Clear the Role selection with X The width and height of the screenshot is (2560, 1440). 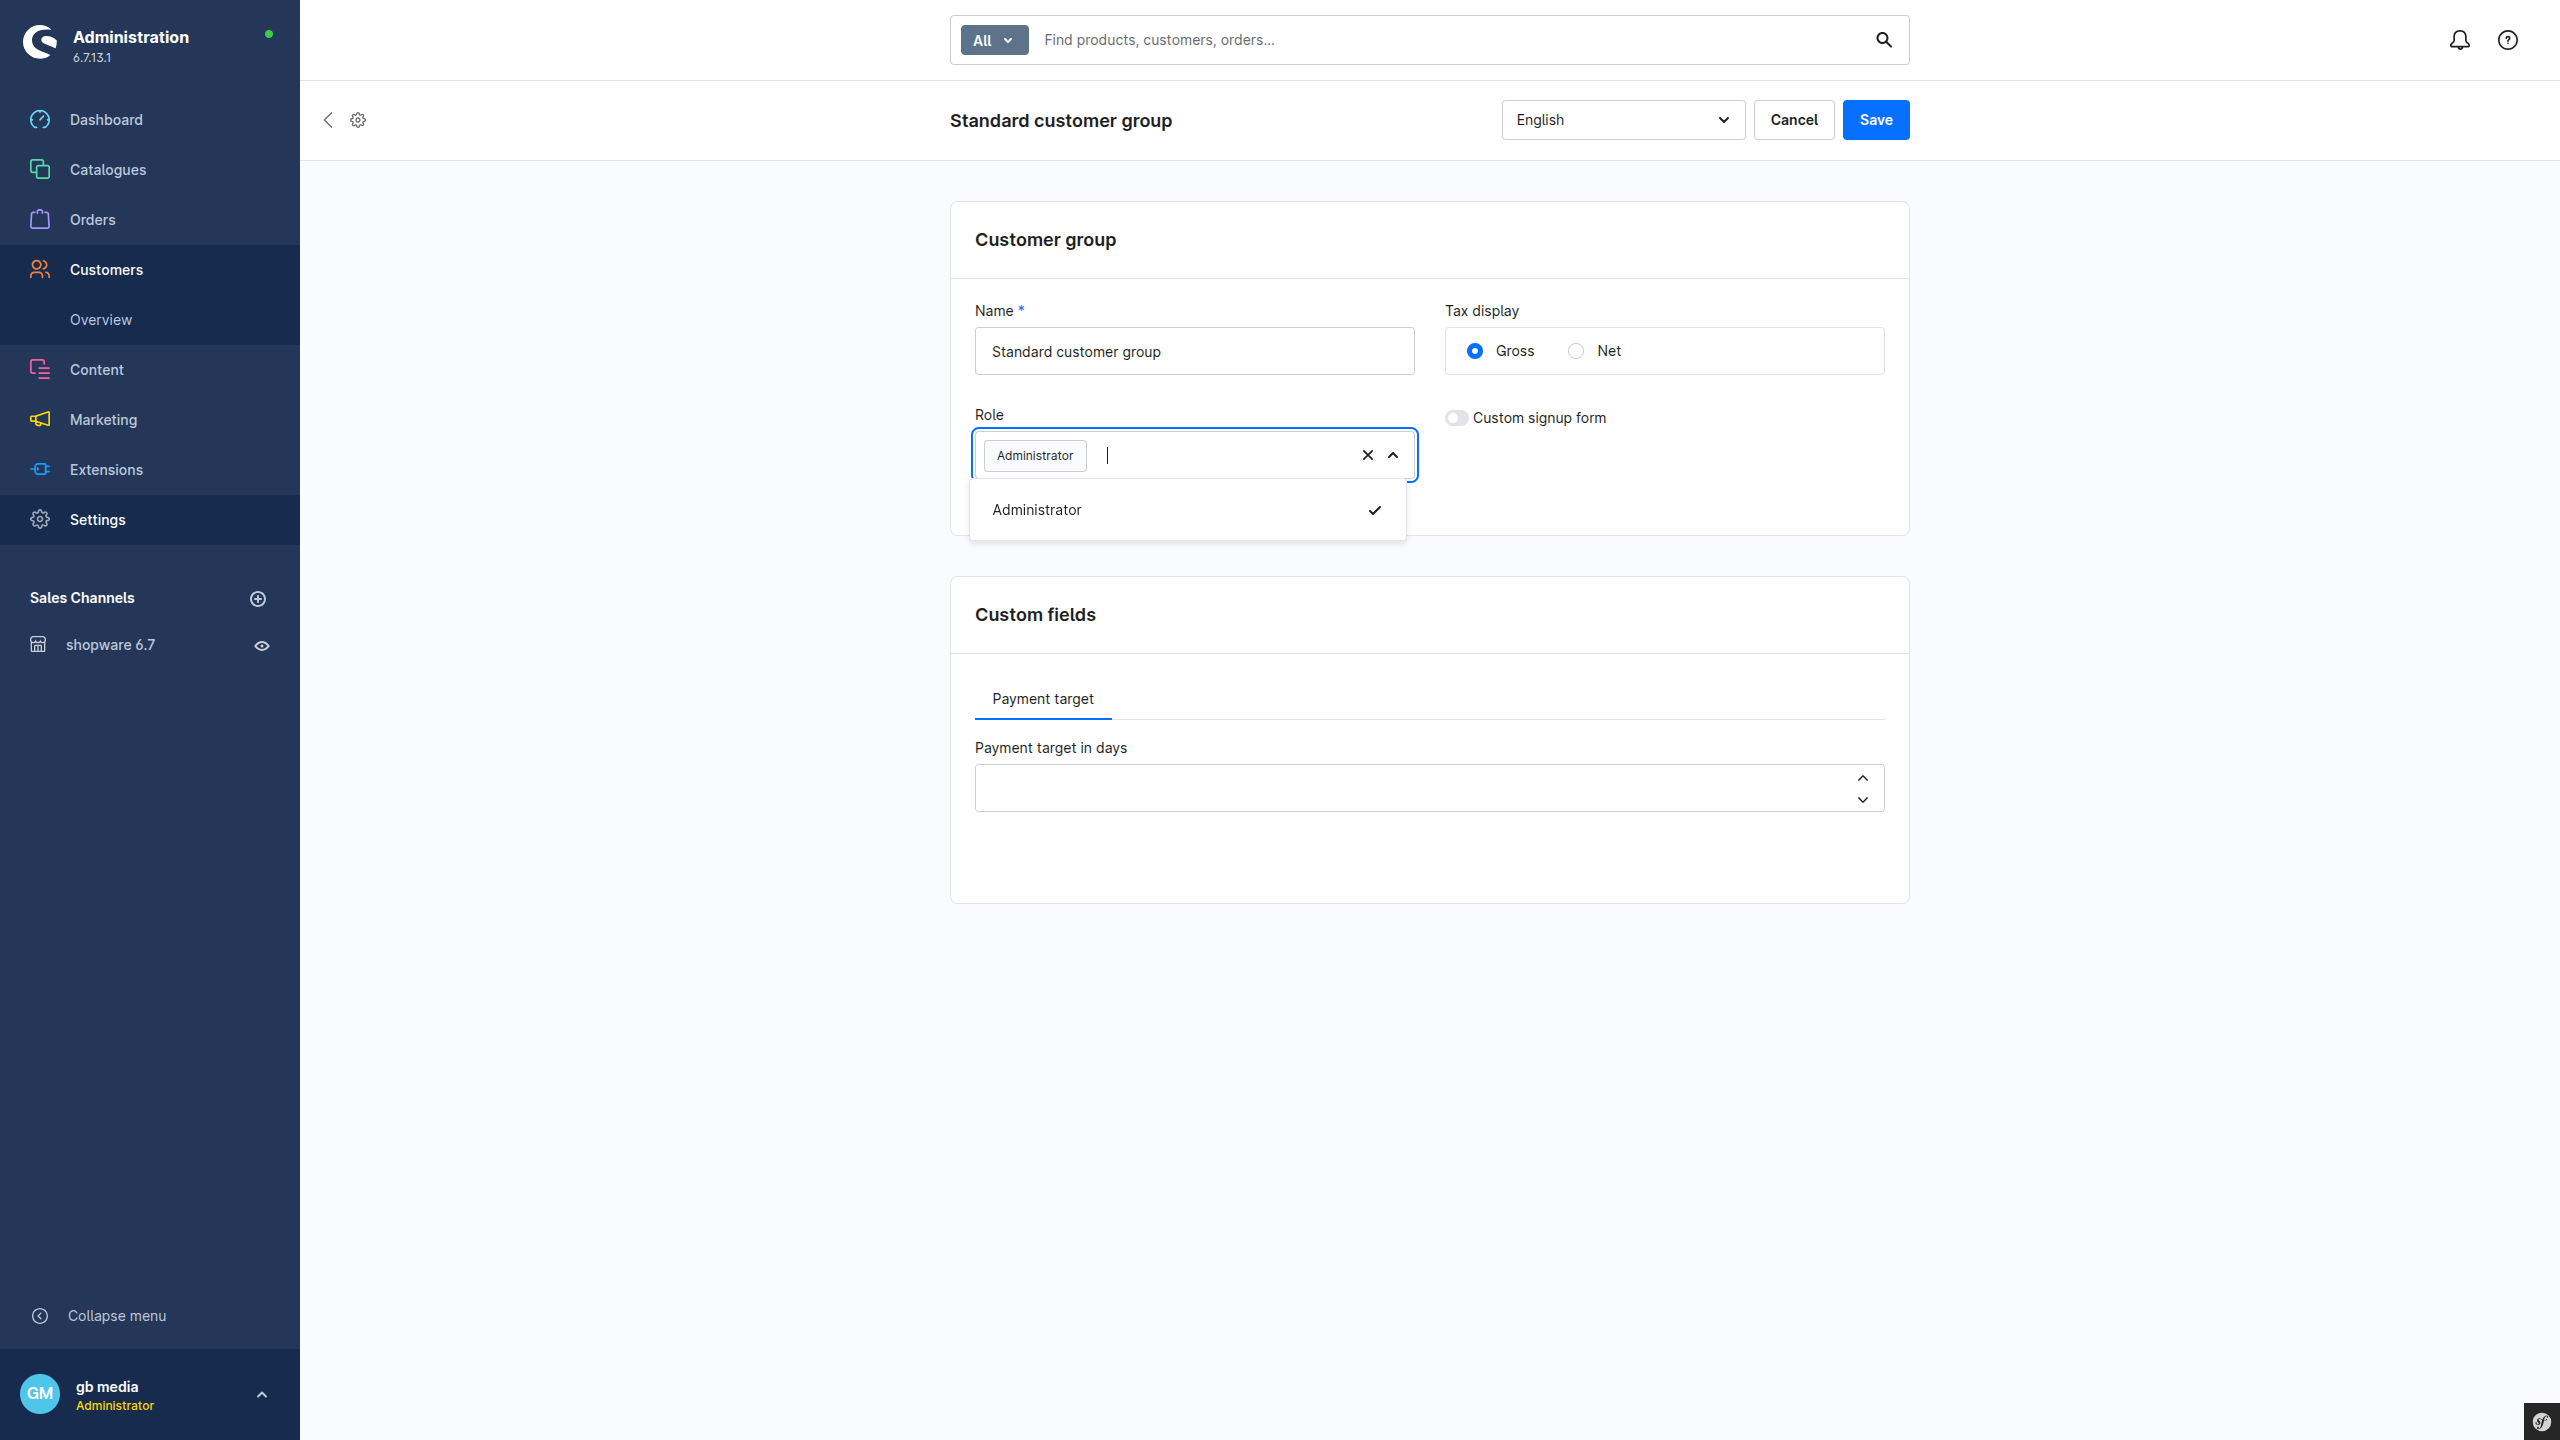coord(1368,455)
